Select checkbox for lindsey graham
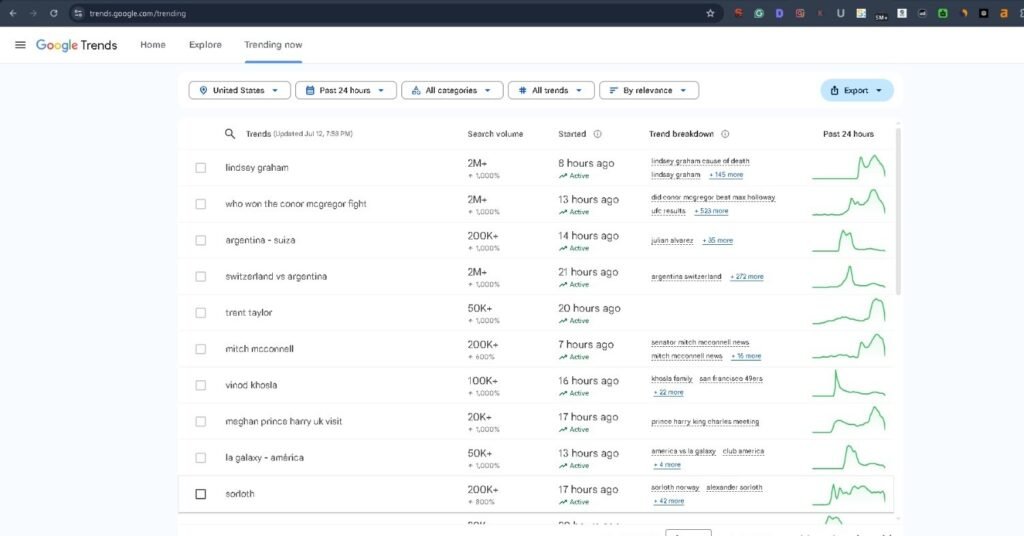Screen dimensions: 1024x536 click(200, 168)
